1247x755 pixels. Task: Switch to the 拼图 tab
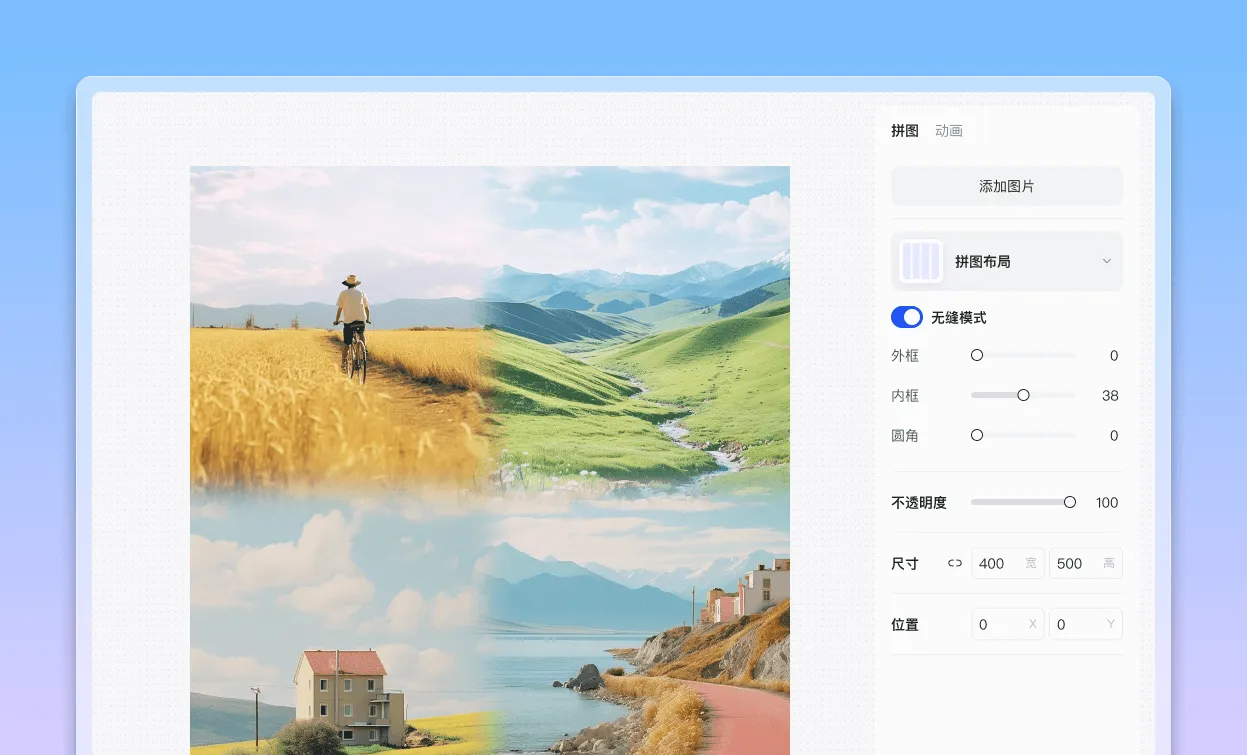[x=905, y=131]
